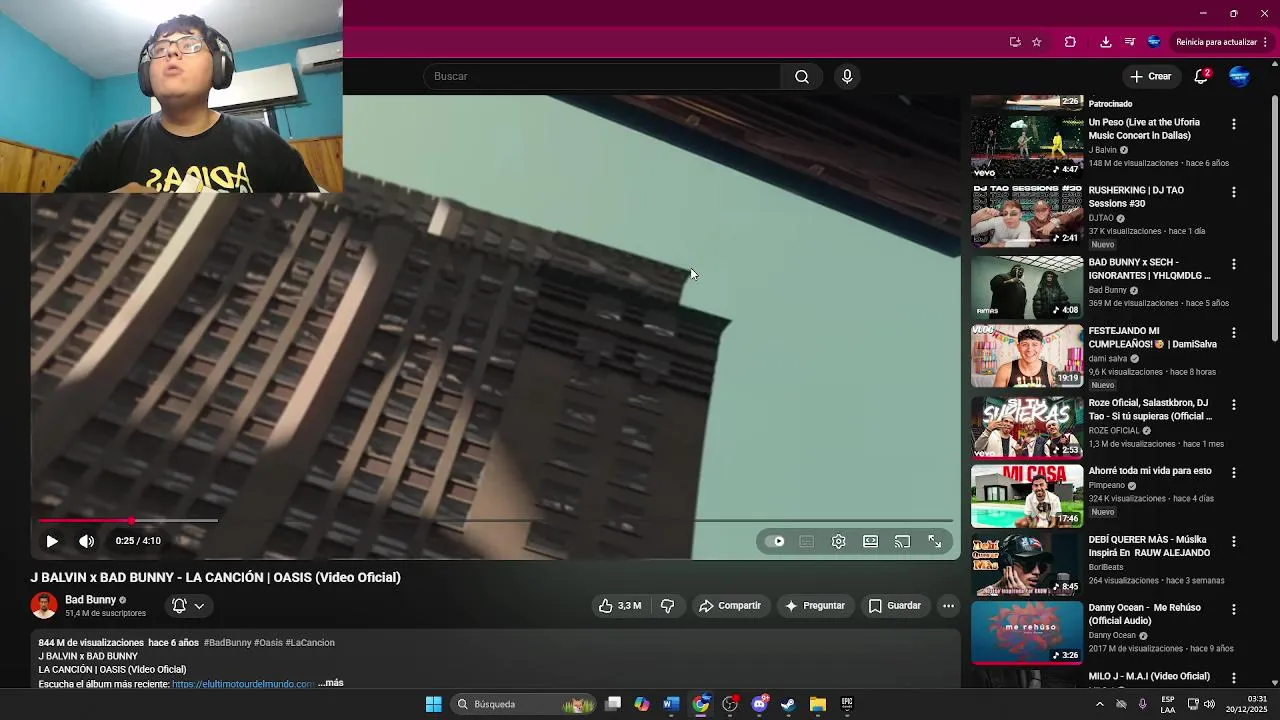This screenshot has width=1280, height=720.
Task: Click the Compartir share button
Action: click(730, 606)
